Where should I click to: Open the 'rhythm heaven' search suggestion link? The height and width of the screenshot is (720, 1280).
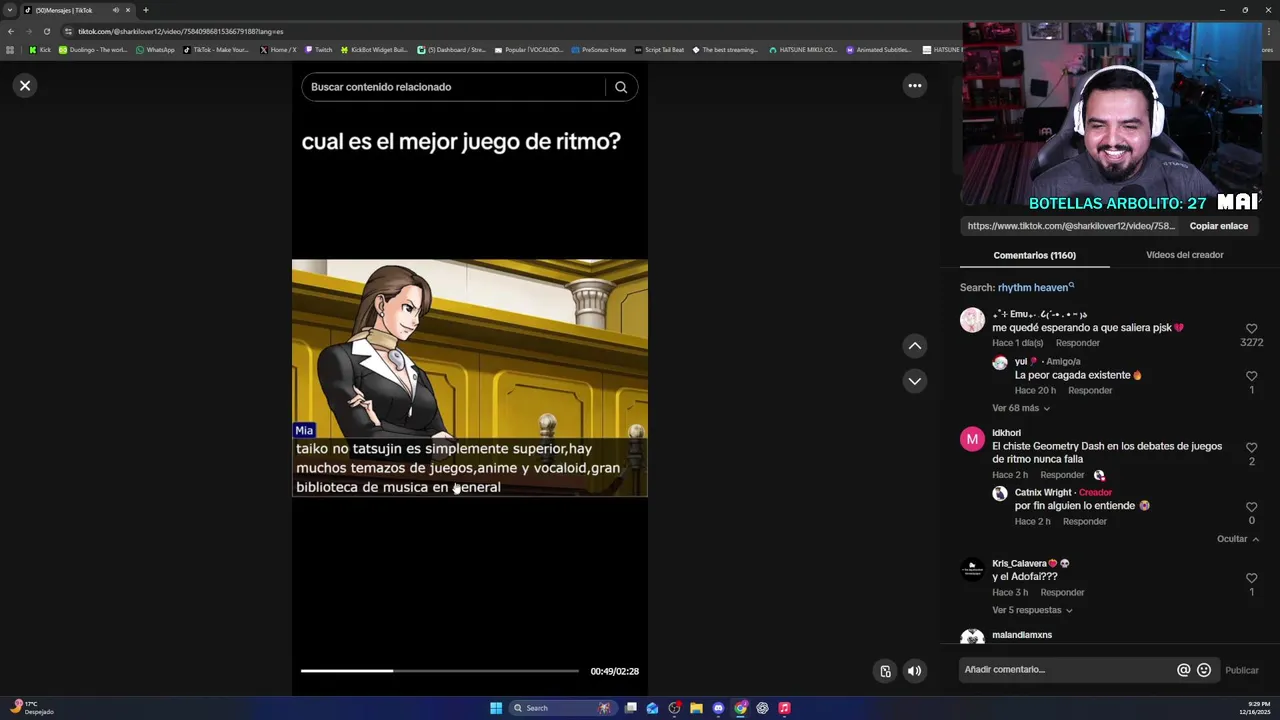(x=1035, y=288)
